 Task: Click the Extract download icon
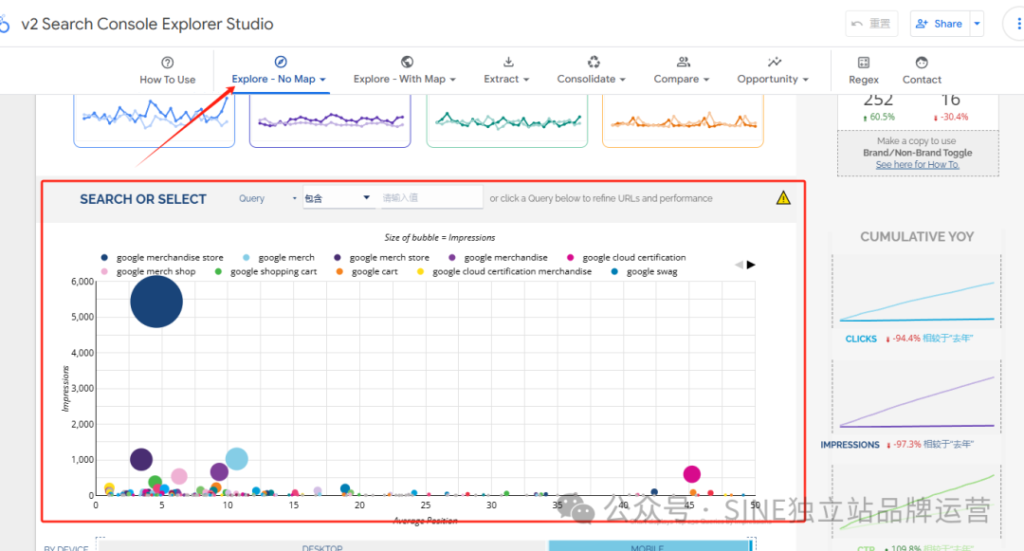click(508, 62)
